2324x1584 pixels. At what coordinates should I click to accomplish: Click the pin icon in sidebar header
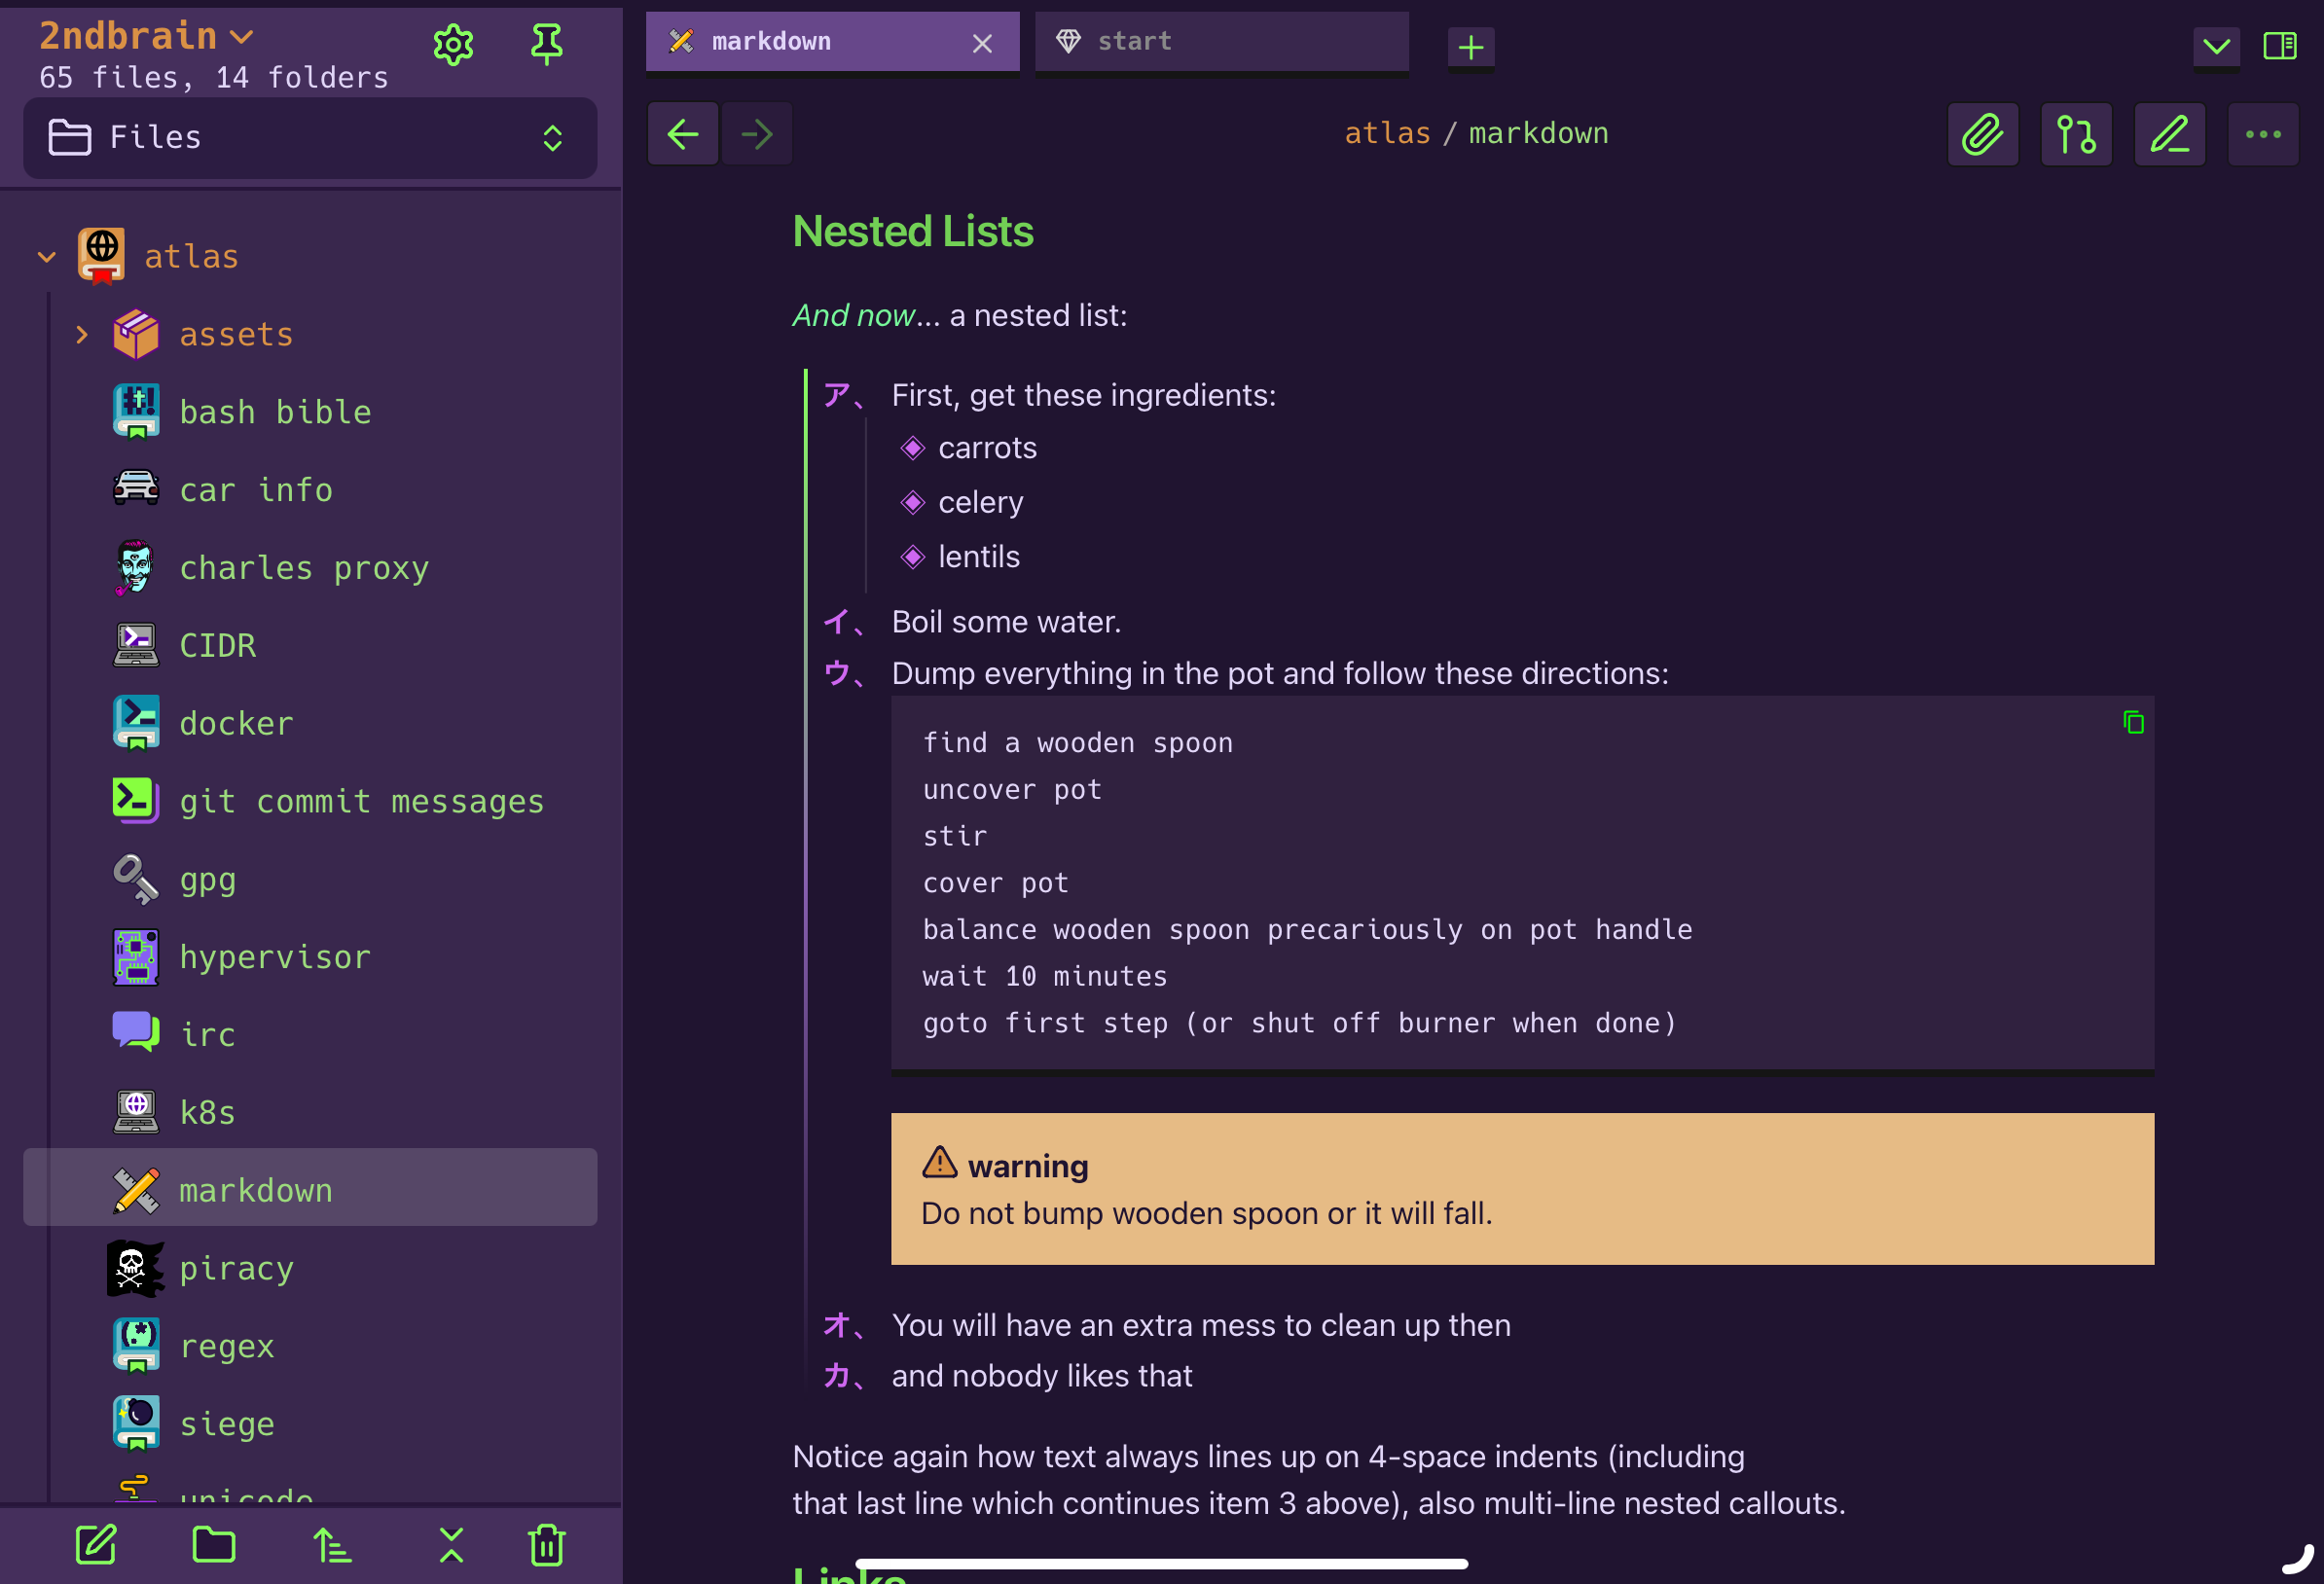546,44
